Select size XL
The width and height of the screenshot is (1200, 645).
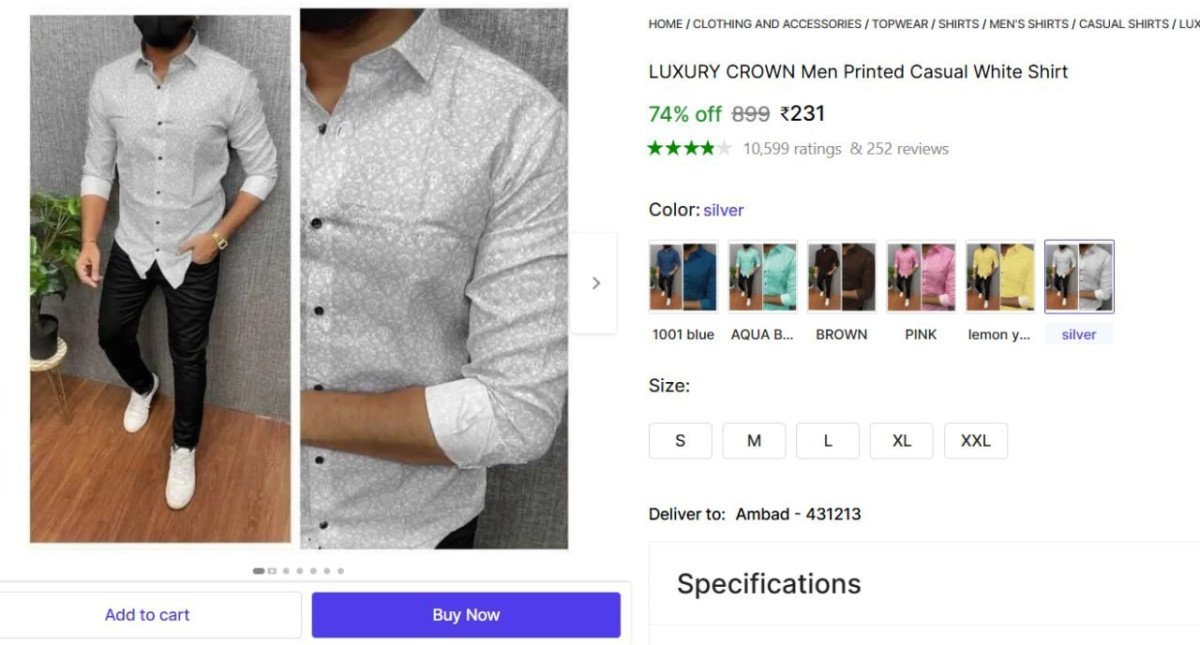click(901, 441)
